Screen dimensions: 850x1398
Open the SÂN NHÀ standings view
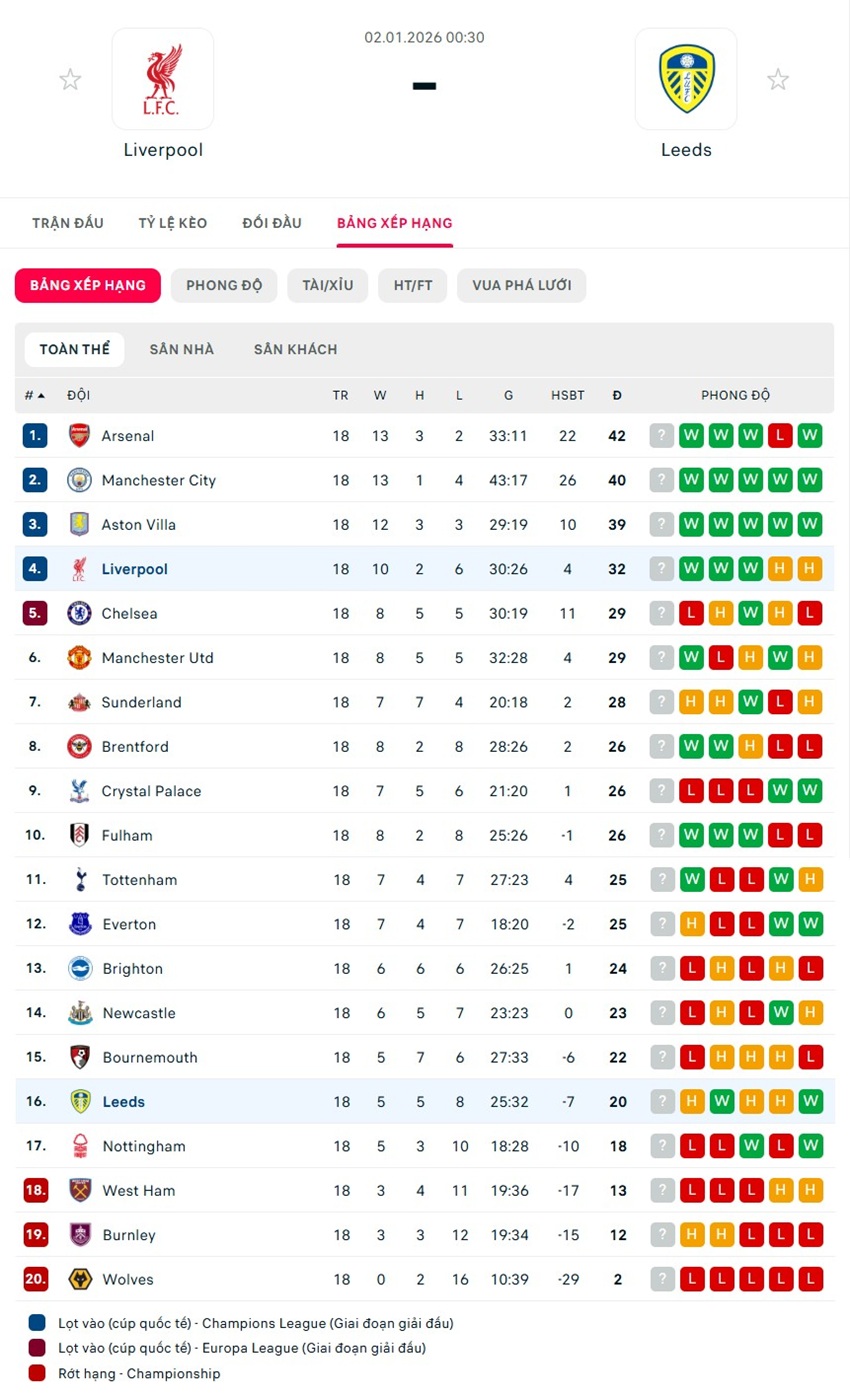(x=181, y=349)
